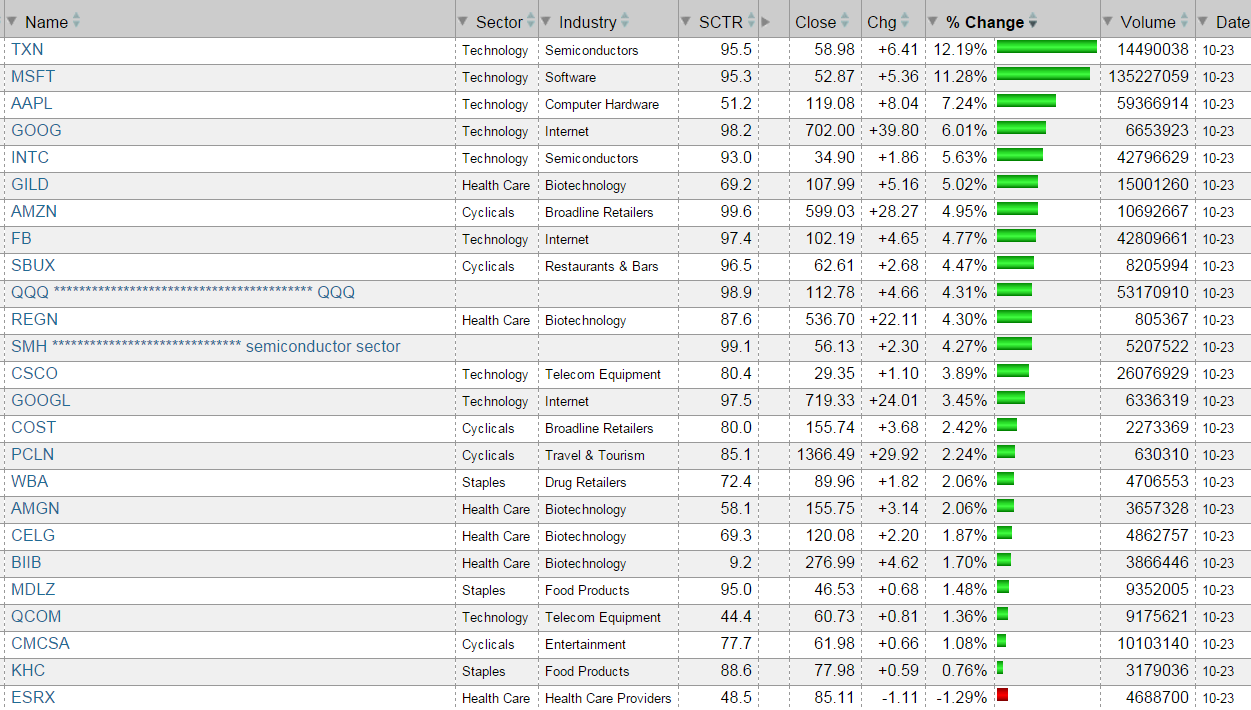
Task: Click the Drug Retailers industry cell
Action: point(586,482)
